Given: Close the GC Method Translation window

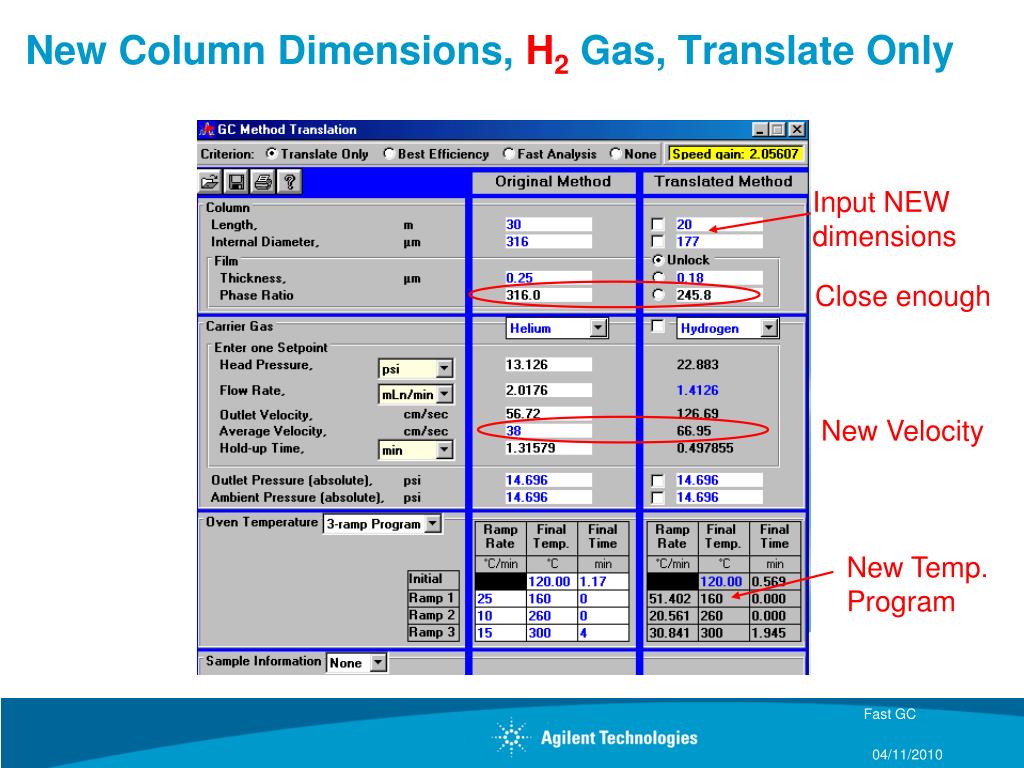Looking at the screenshot, I should coord(797,129).
